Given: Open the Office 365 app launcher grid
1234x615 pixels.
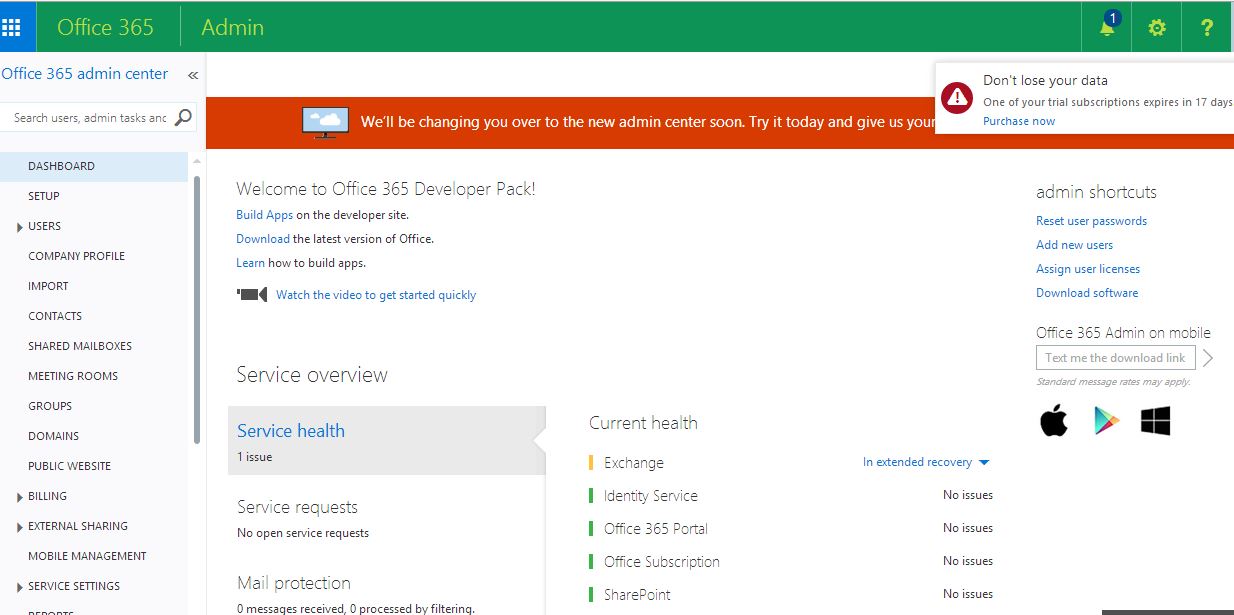Looking at the screenshot, I should pos(15,26).
